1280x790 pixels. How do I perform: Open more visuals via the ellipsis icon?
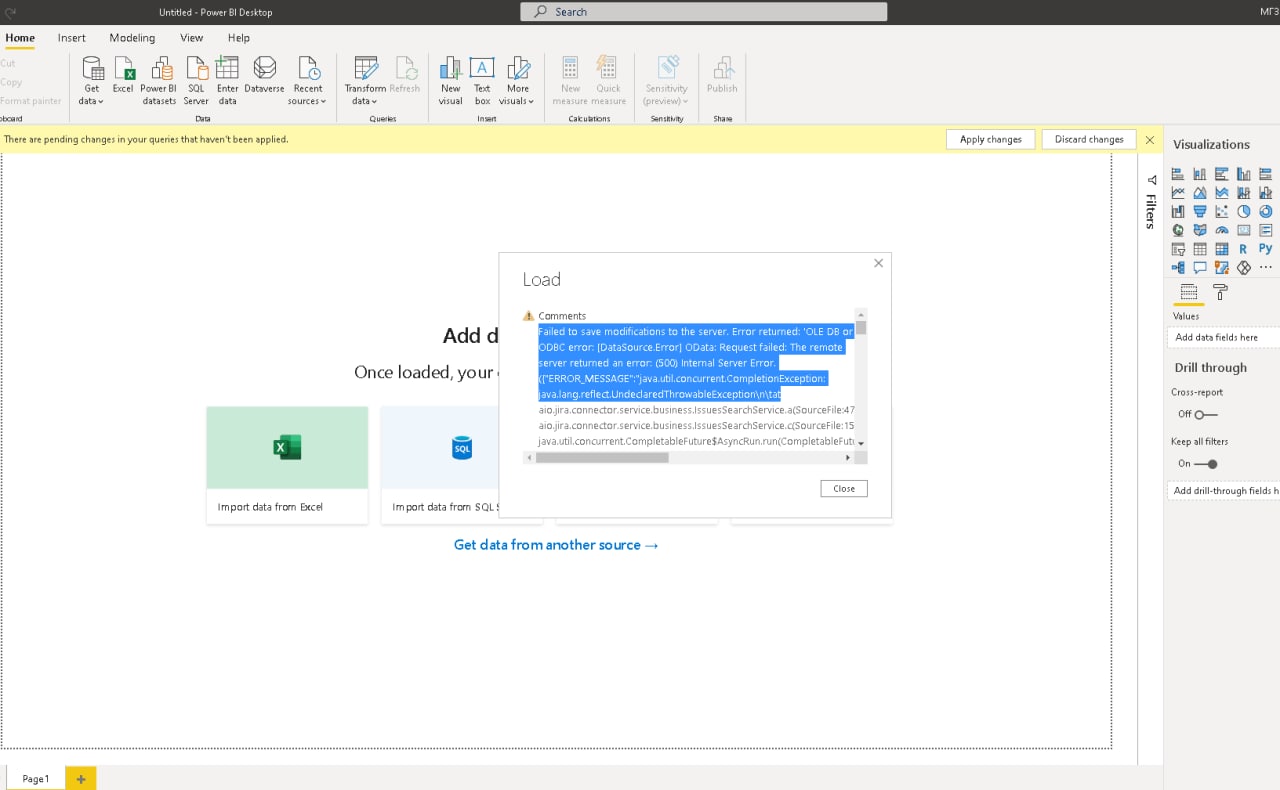coord(1266,268)
